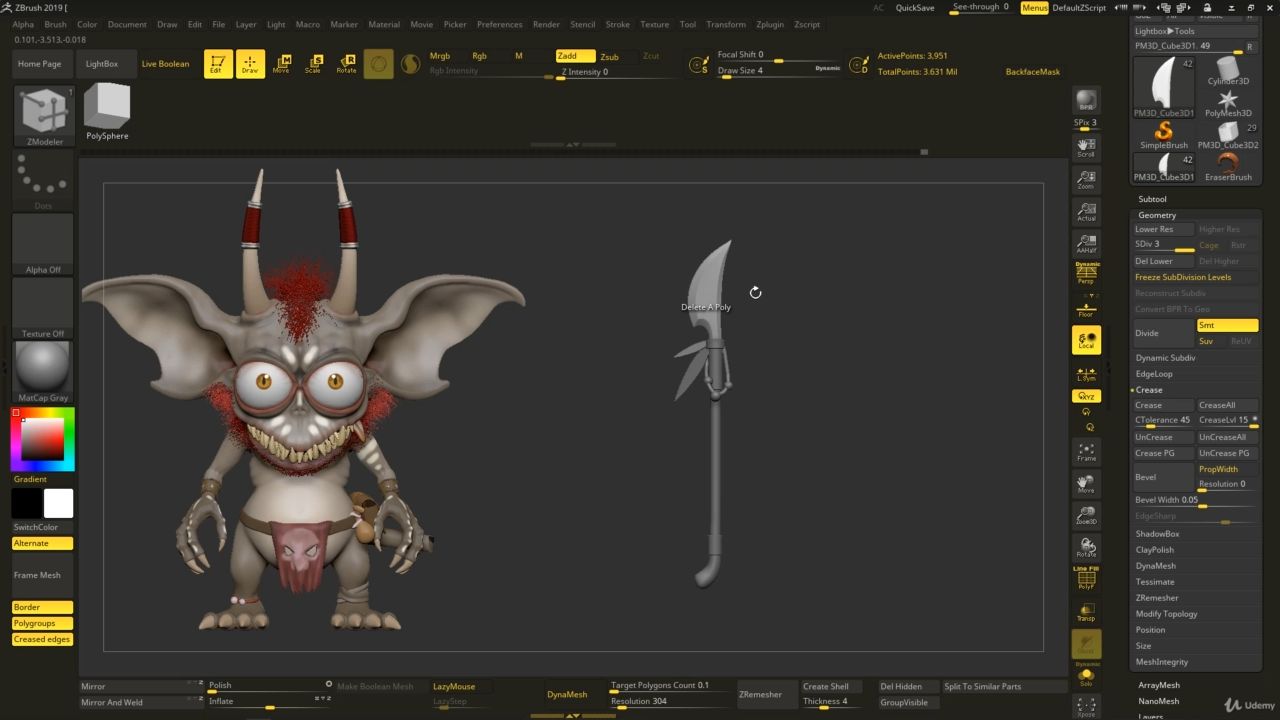
Task: Click the white secondary color swatch
Action: pyautogui.click(x=59, y=503)
